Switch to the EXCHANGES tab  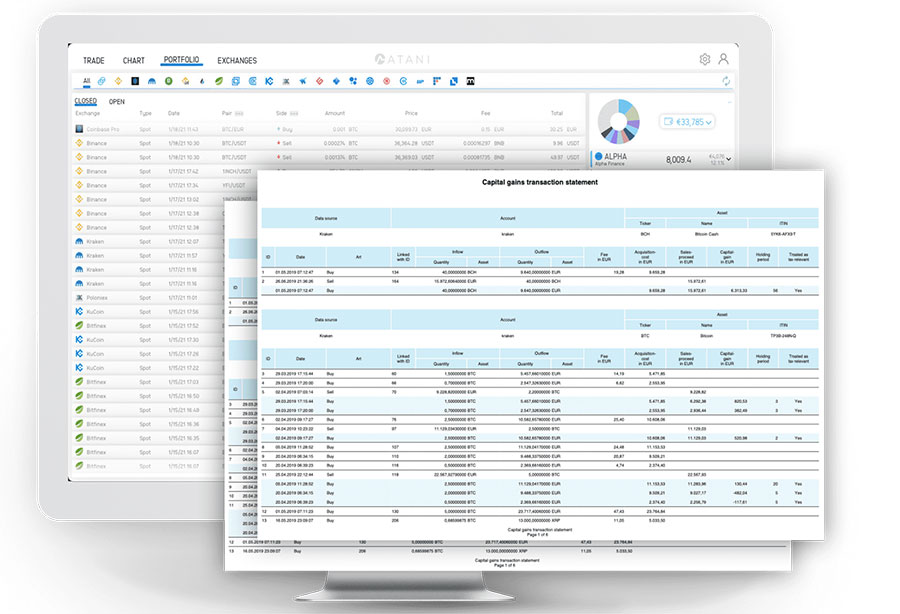(237, 60)
